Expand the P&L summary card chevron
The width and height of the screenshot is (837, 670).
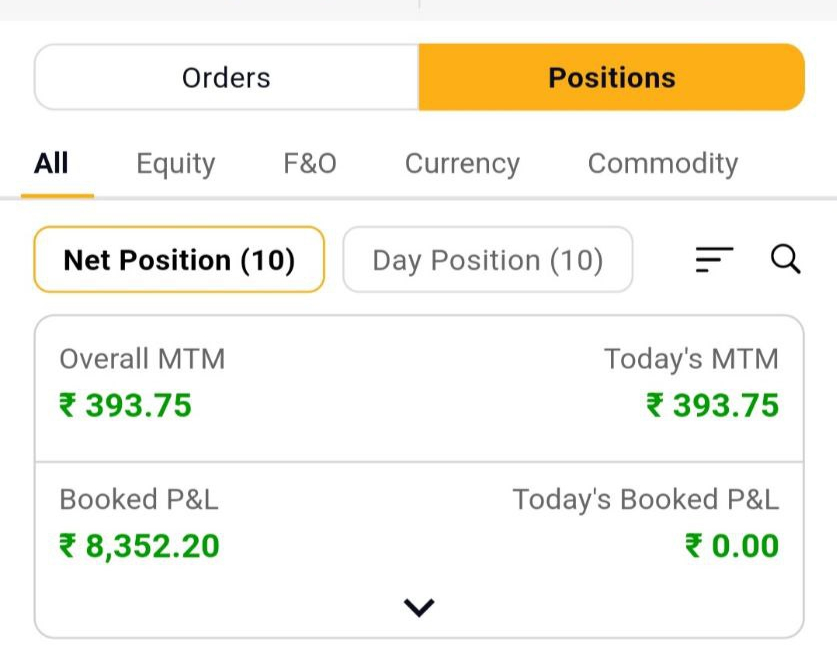point(419,608)
